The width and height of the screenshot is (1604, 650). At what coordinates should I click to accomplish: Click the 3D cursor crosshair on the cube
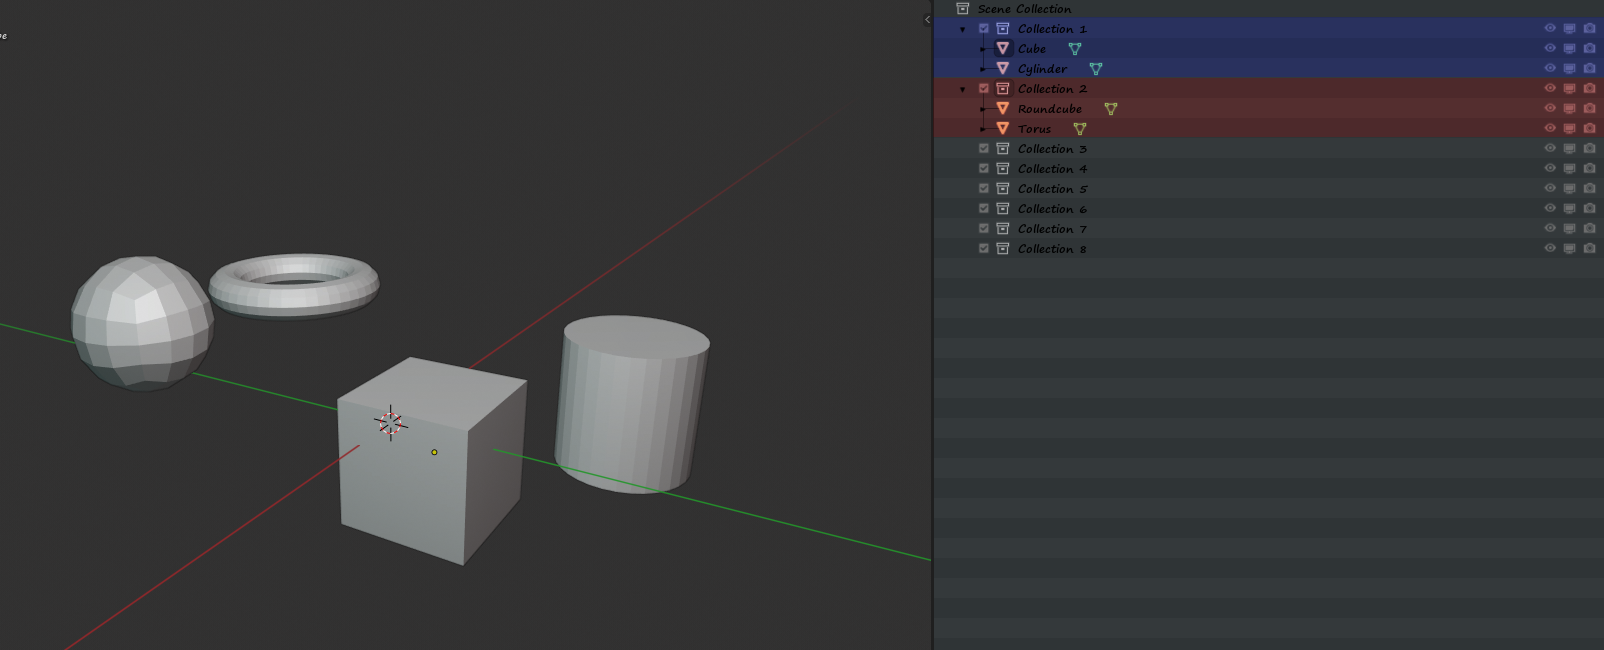point(391,423)
